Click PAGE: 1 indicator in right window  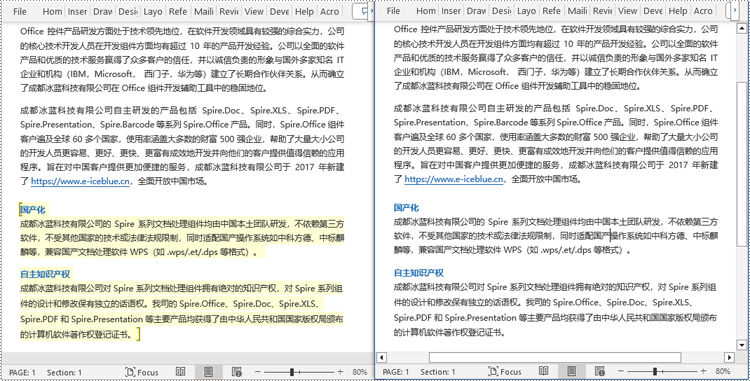396,372
